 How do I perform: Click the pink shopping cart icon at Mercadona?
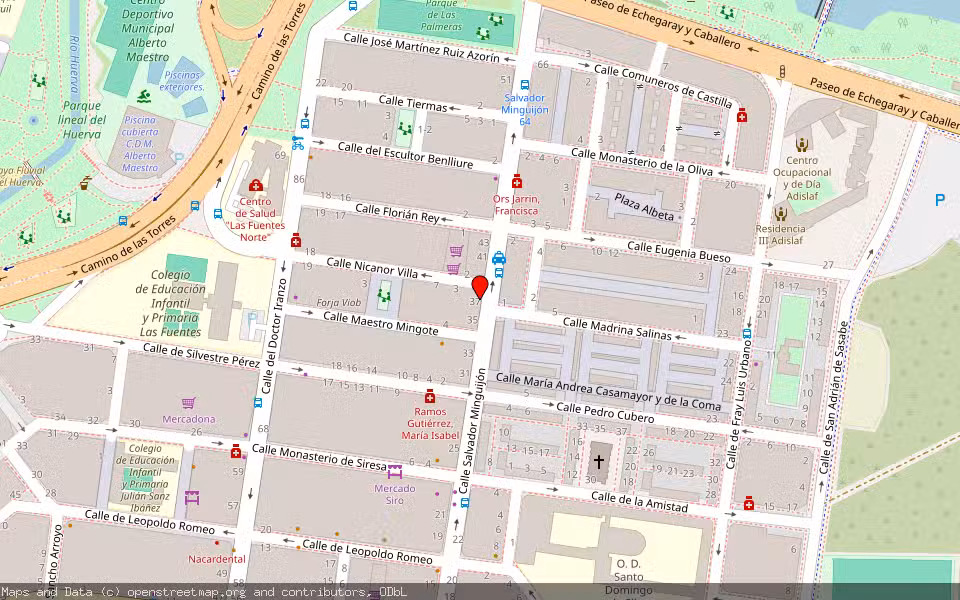pos(188,403)
